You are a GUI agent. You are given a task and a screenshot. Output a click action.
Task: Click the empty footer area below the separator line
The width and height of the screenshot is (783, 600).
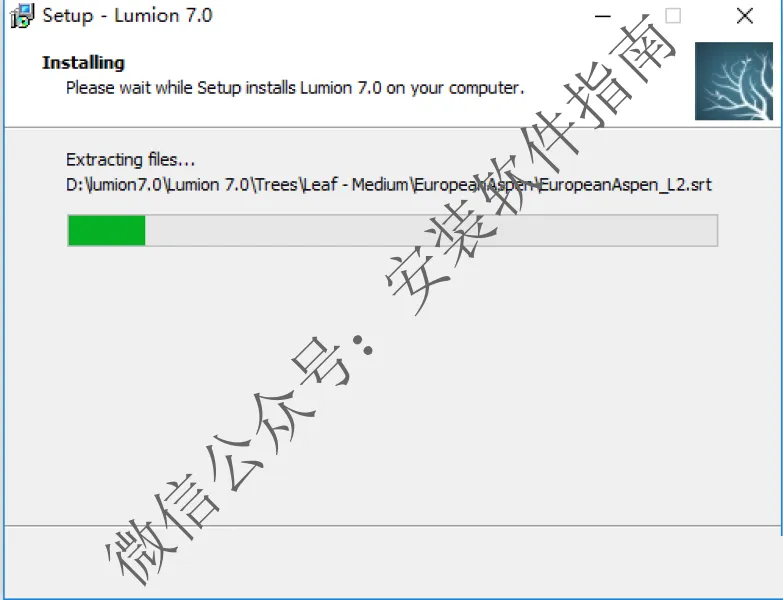pyautogui.click(x=392, y=562)
